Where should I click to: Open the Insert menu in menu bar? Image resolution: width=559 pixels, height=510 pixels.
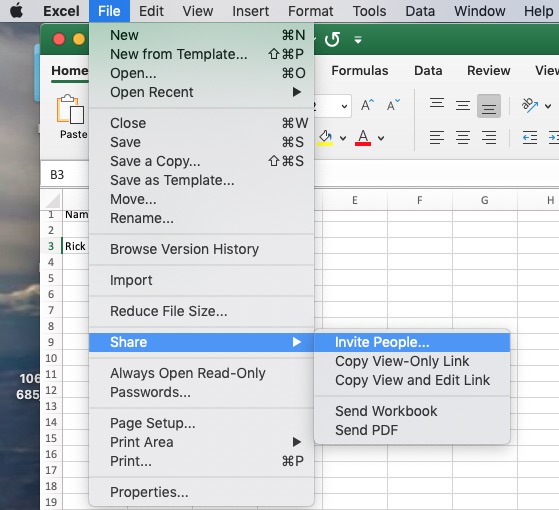click(251, 11)
